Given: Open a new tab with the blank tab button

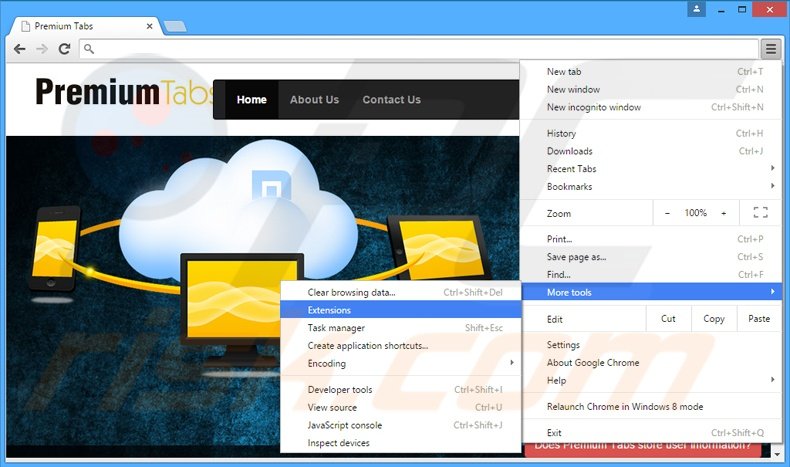Looking at the screenshot, I should click(175, 26).
